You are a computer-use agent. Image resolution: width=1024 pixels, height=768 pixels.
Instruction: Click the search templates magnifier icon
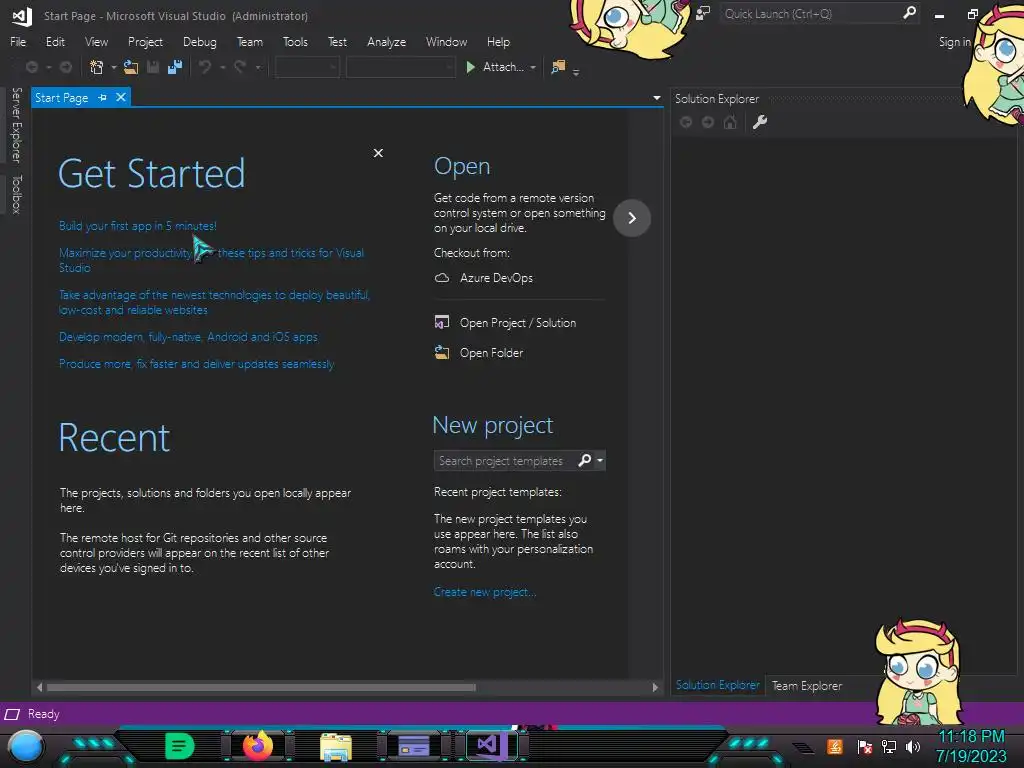(x=584, y=460)
